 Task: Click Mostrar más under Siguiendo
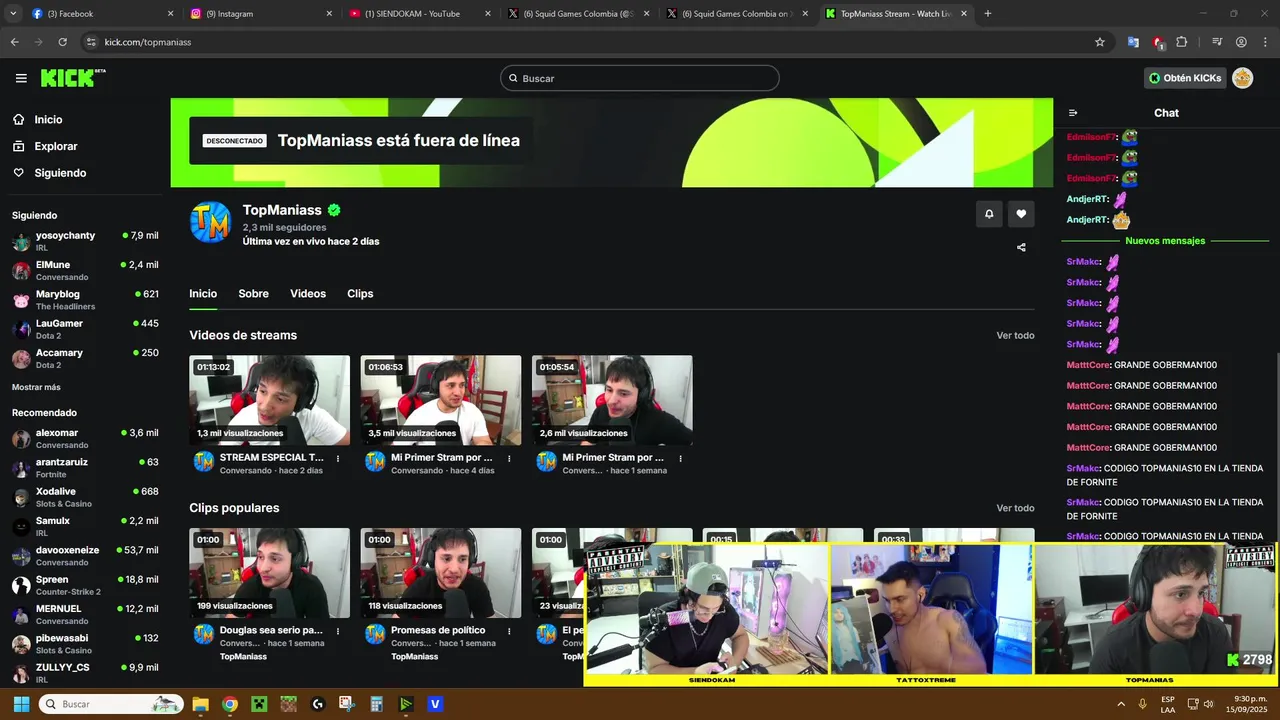click(36, 387)
